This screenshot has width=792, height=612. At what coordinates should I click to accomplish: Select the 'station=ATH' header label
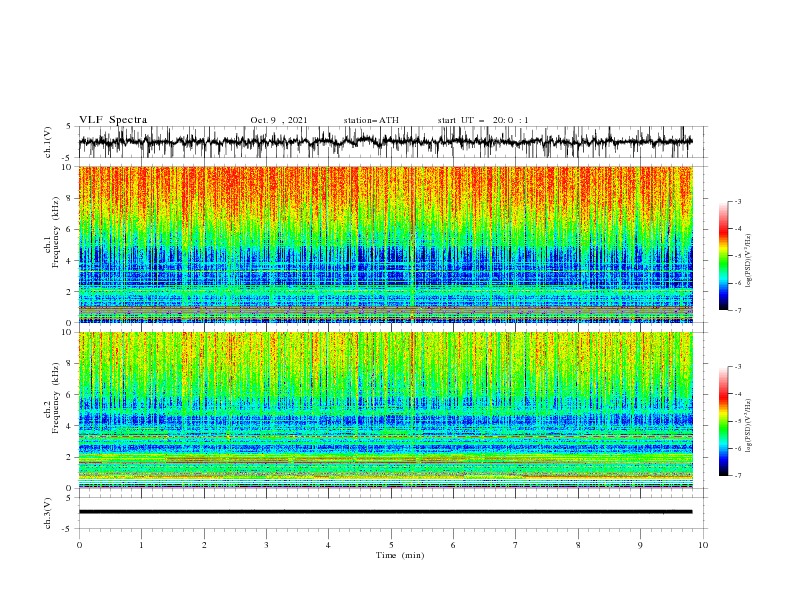coord(371,120)
